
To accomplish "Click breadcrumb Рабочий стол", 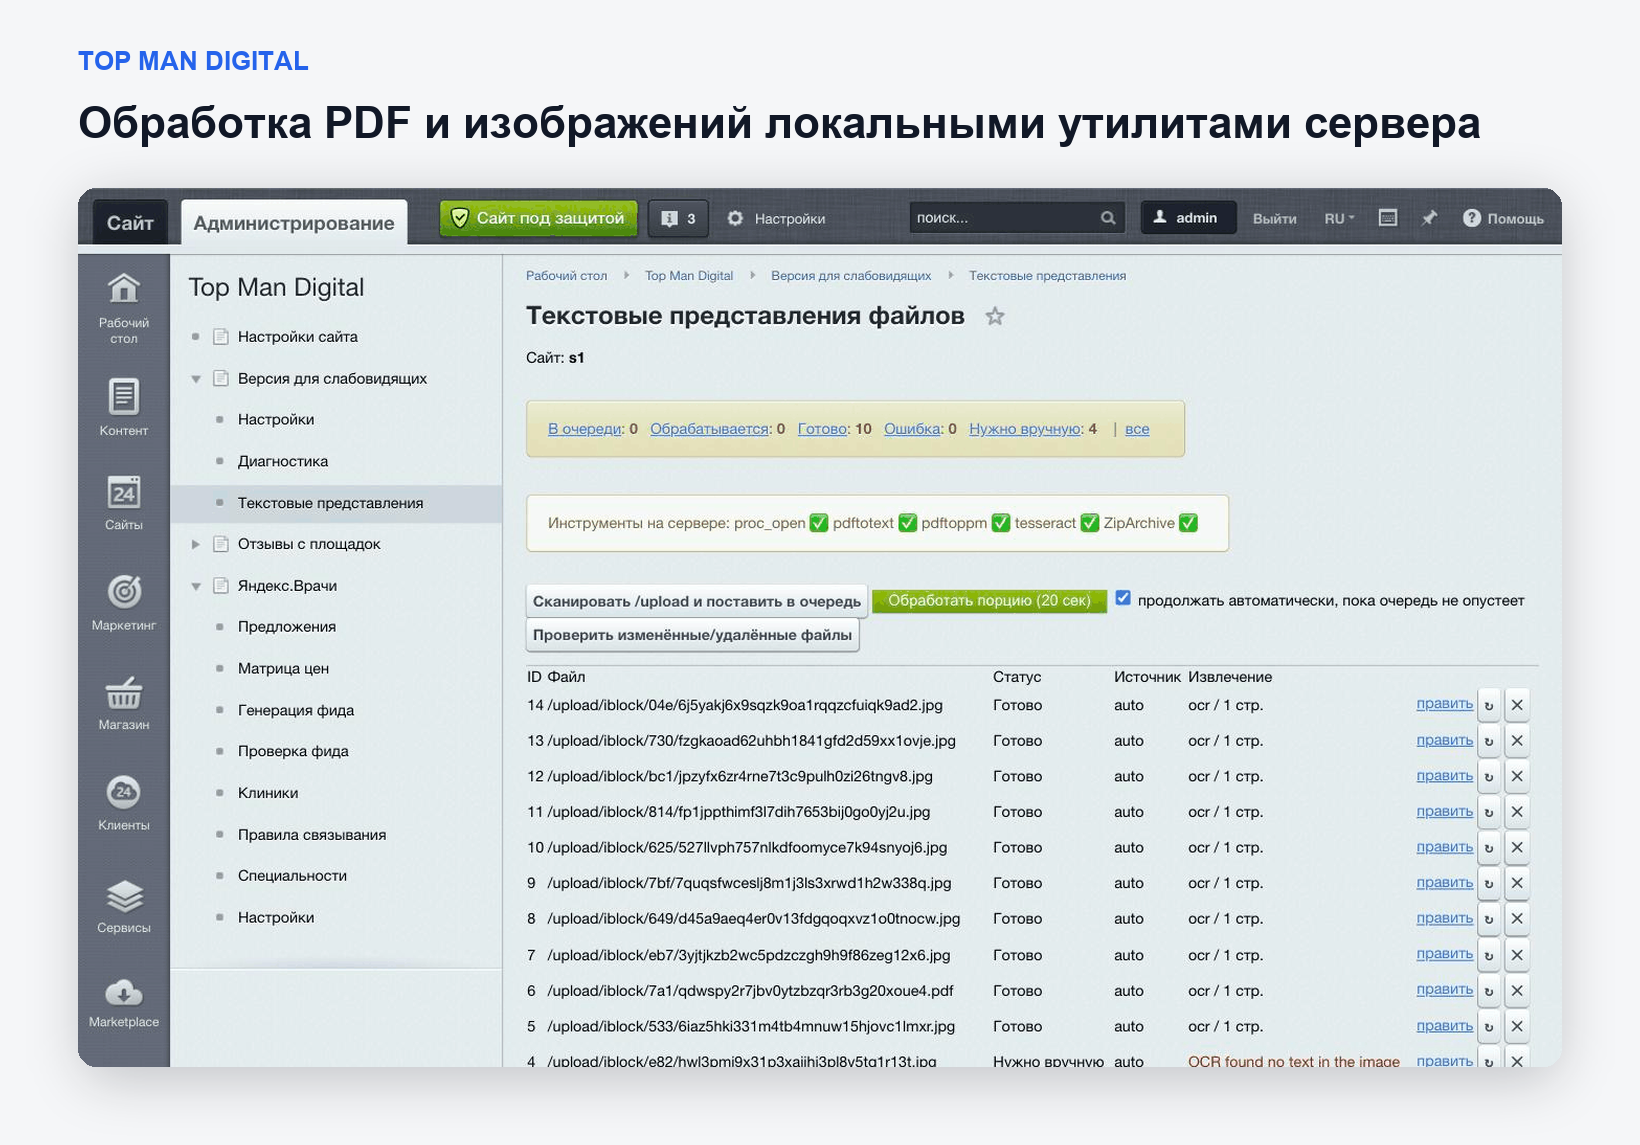I will (566, 276).
